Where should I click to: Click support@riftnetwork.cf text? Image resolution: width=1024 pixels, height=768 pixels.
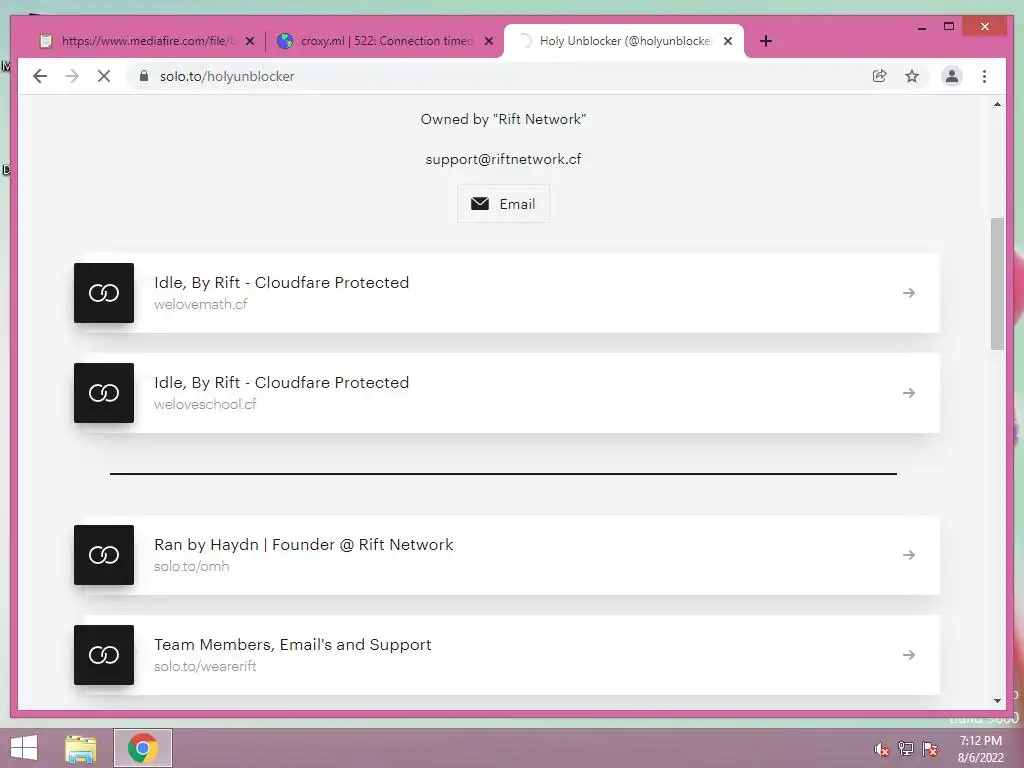503,159
